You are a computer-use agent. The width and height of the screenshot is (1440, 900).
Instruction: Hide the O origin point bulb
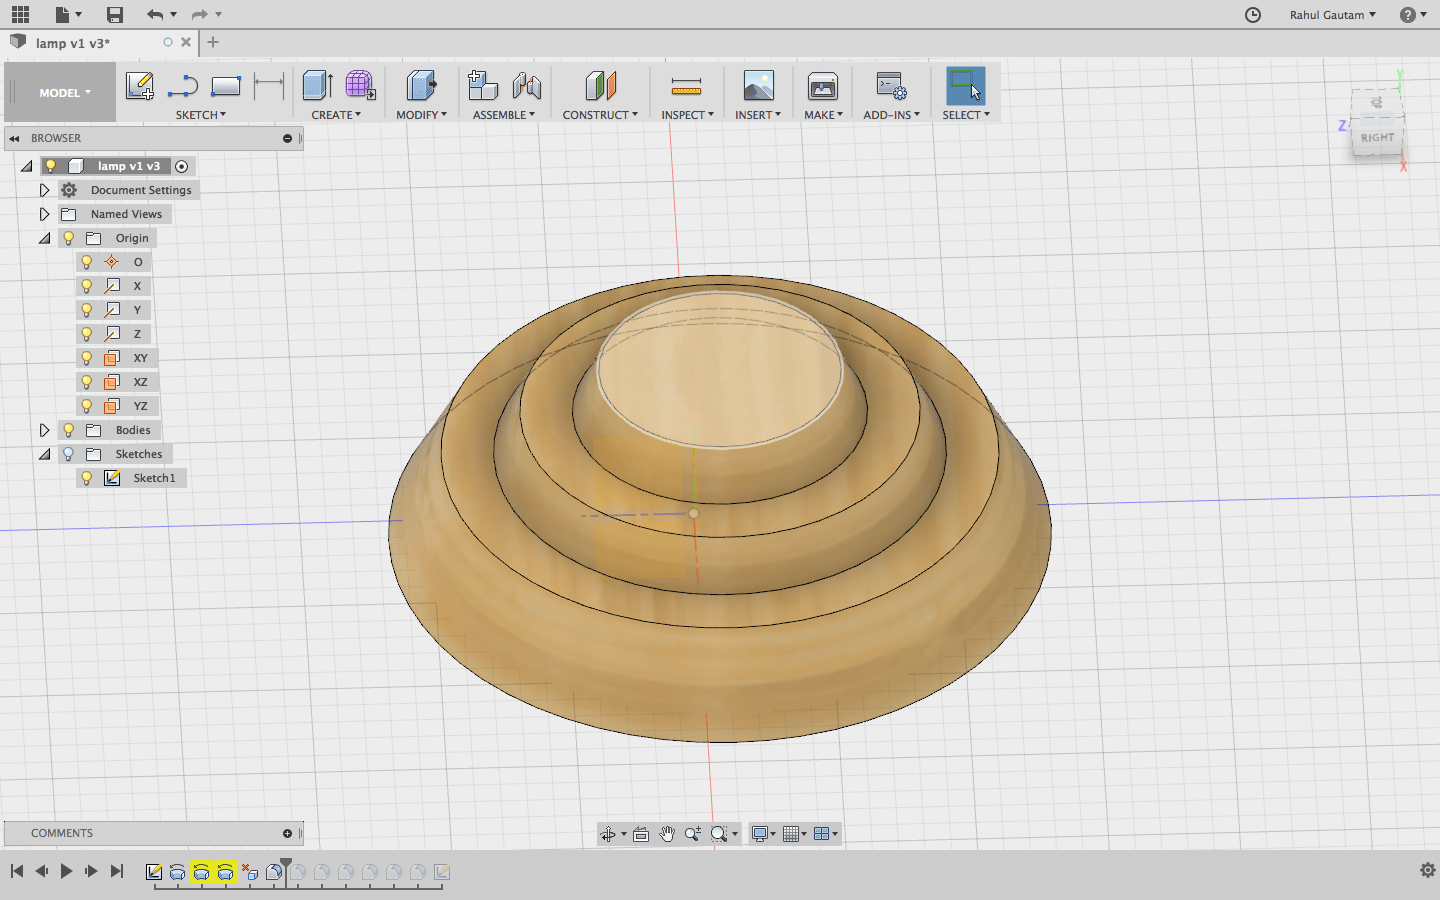point(87,262)
